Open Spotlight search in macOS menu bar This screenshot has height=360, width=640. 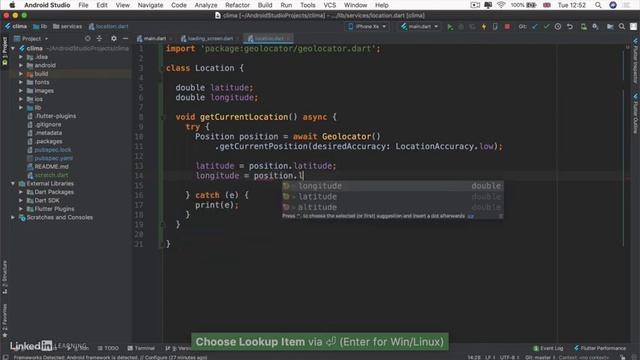[598, 5]
